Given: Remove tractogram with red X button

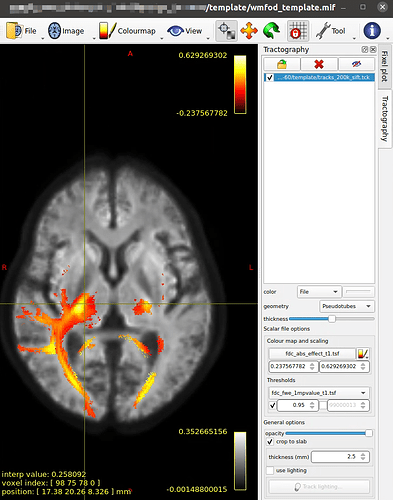Looking at the screenshot, I should coord(319,64).
